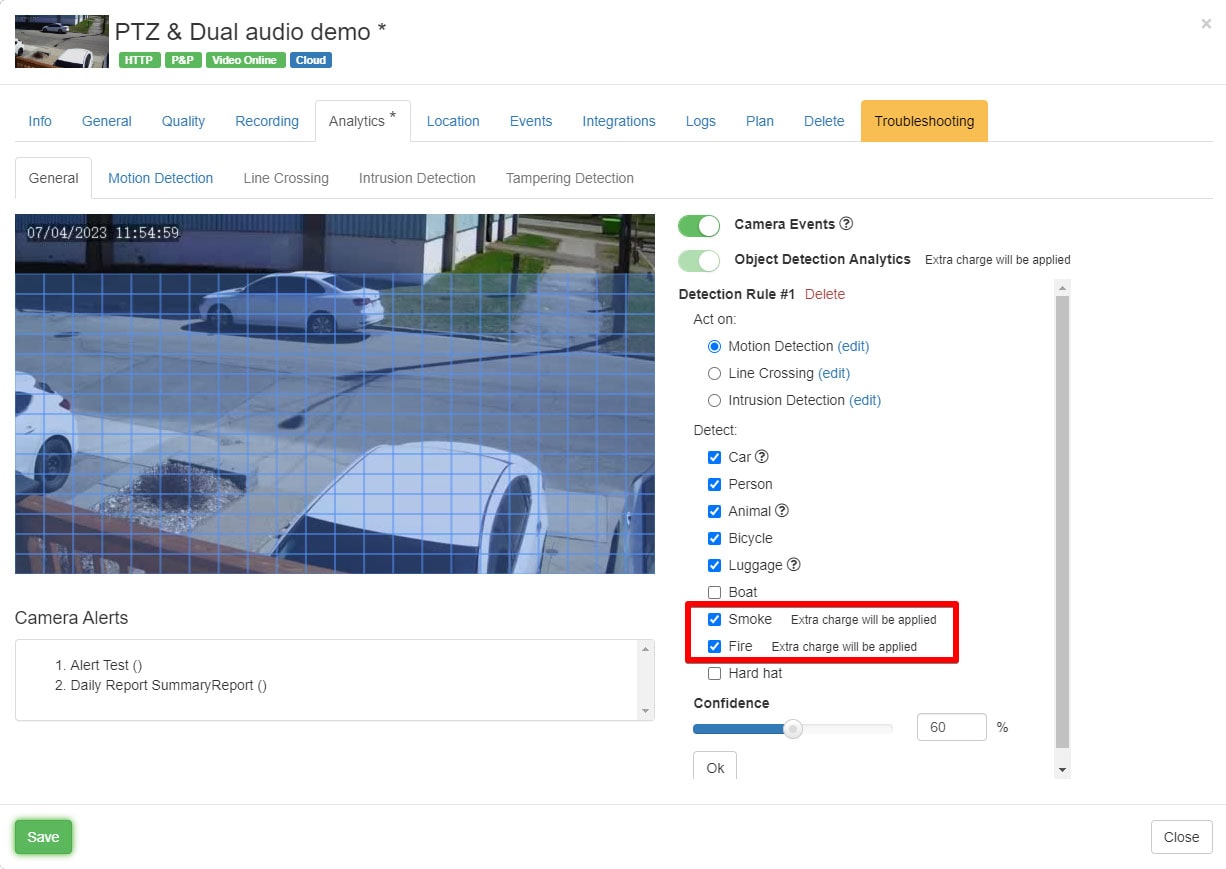Enable the Boat detection checkbox
Screen dimensions: 1226x869
714,592
